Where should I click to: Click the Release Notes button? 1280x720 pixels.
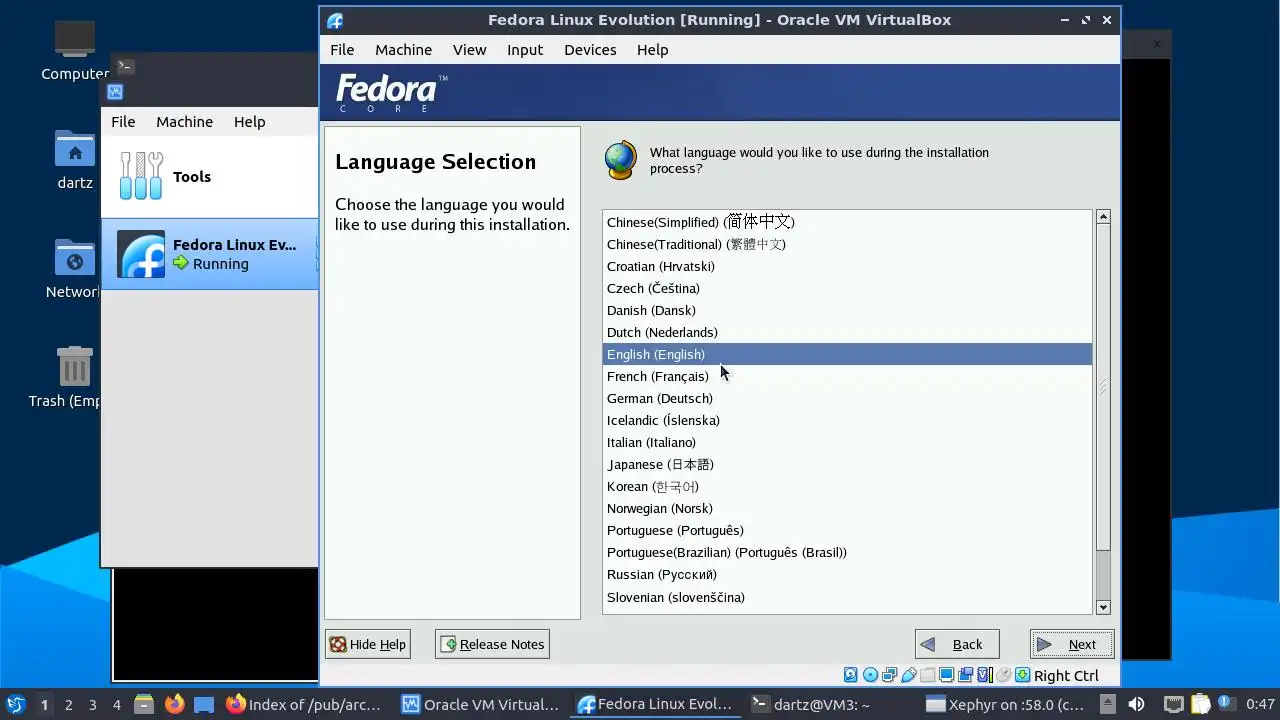tap(492, 644)
